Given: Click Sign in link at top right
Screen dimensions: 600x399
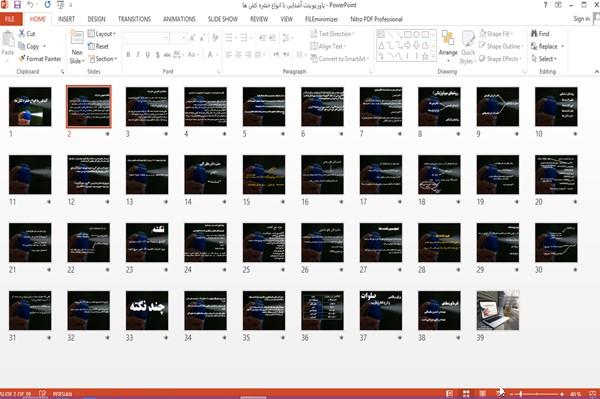Looking at the screenshot, I should click(x=581, y=19).
